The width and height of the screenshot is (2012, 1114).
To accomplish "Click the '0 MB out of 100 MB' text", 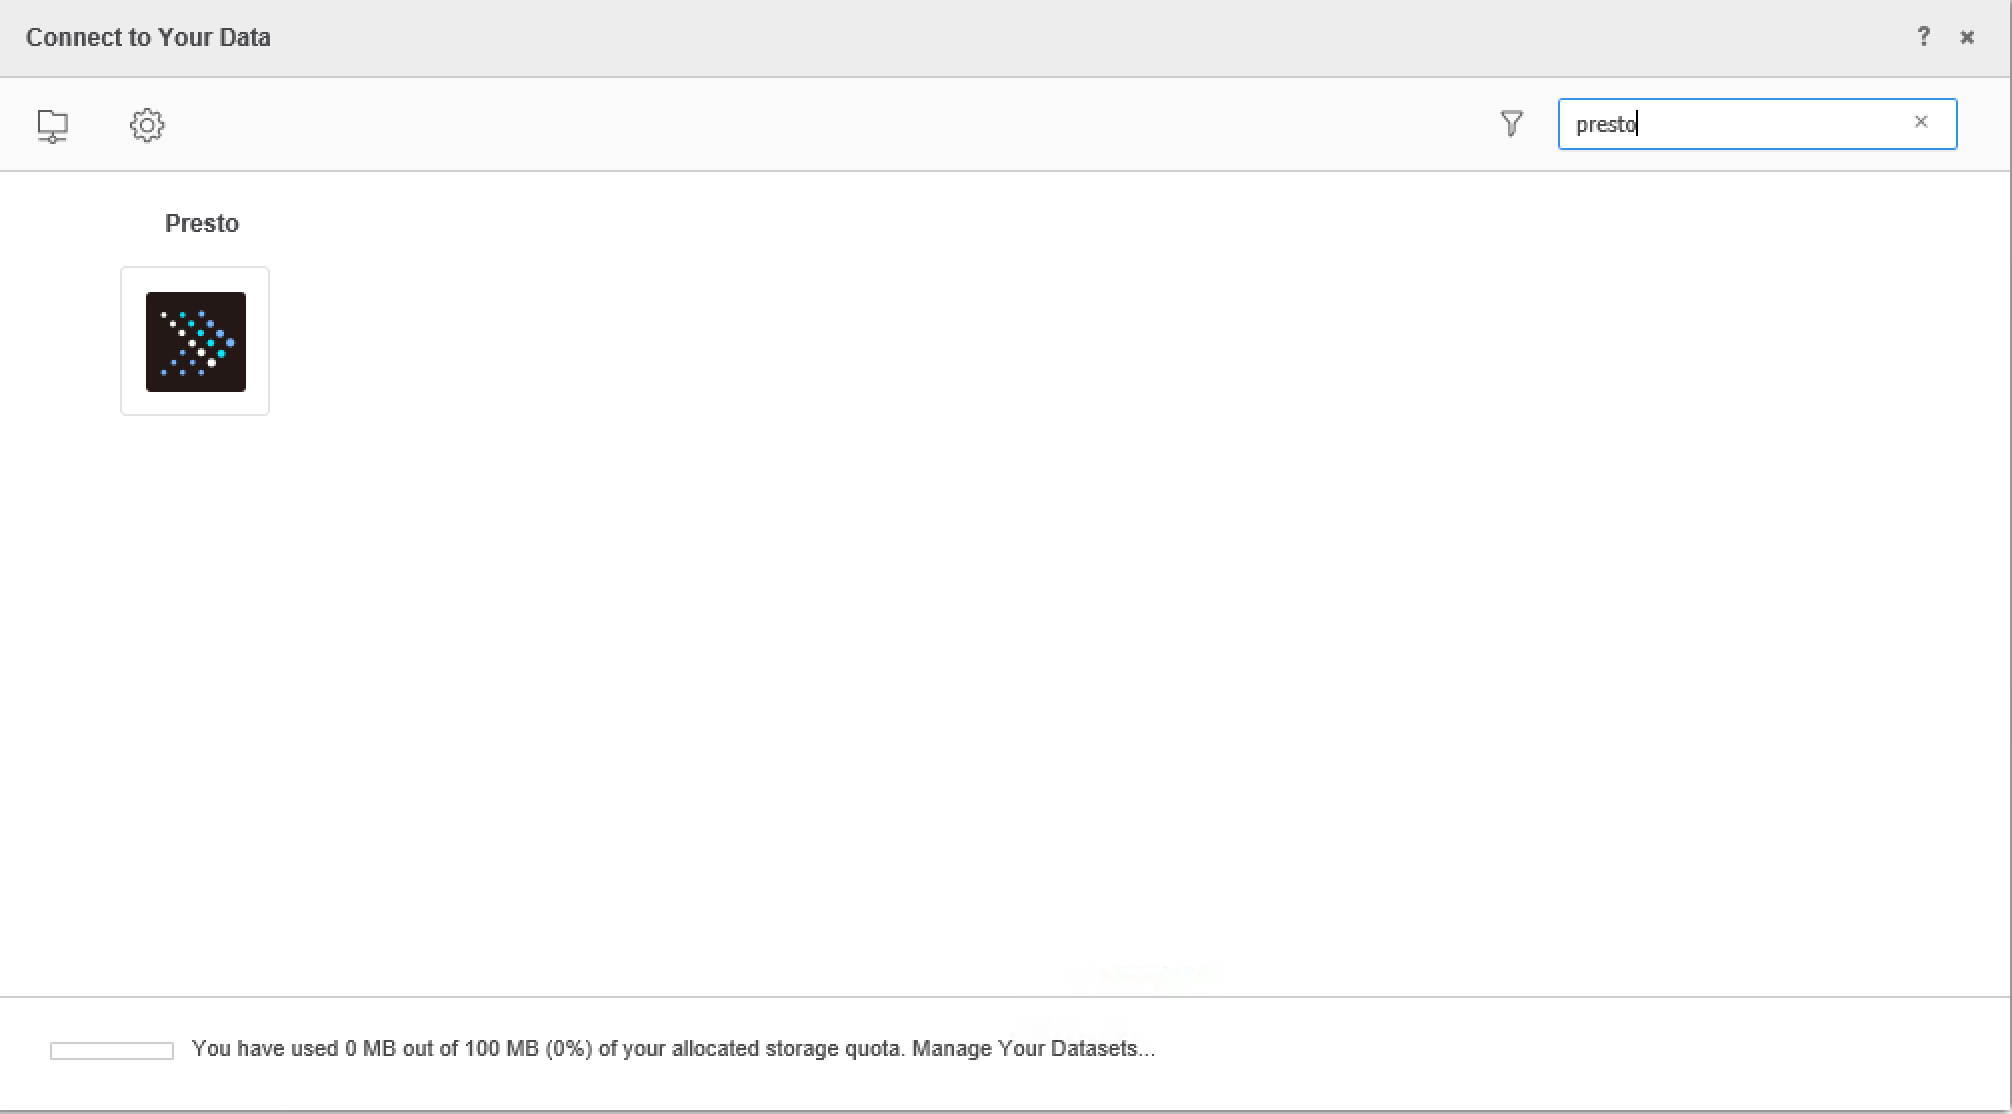I will [x=441, y=1049].
